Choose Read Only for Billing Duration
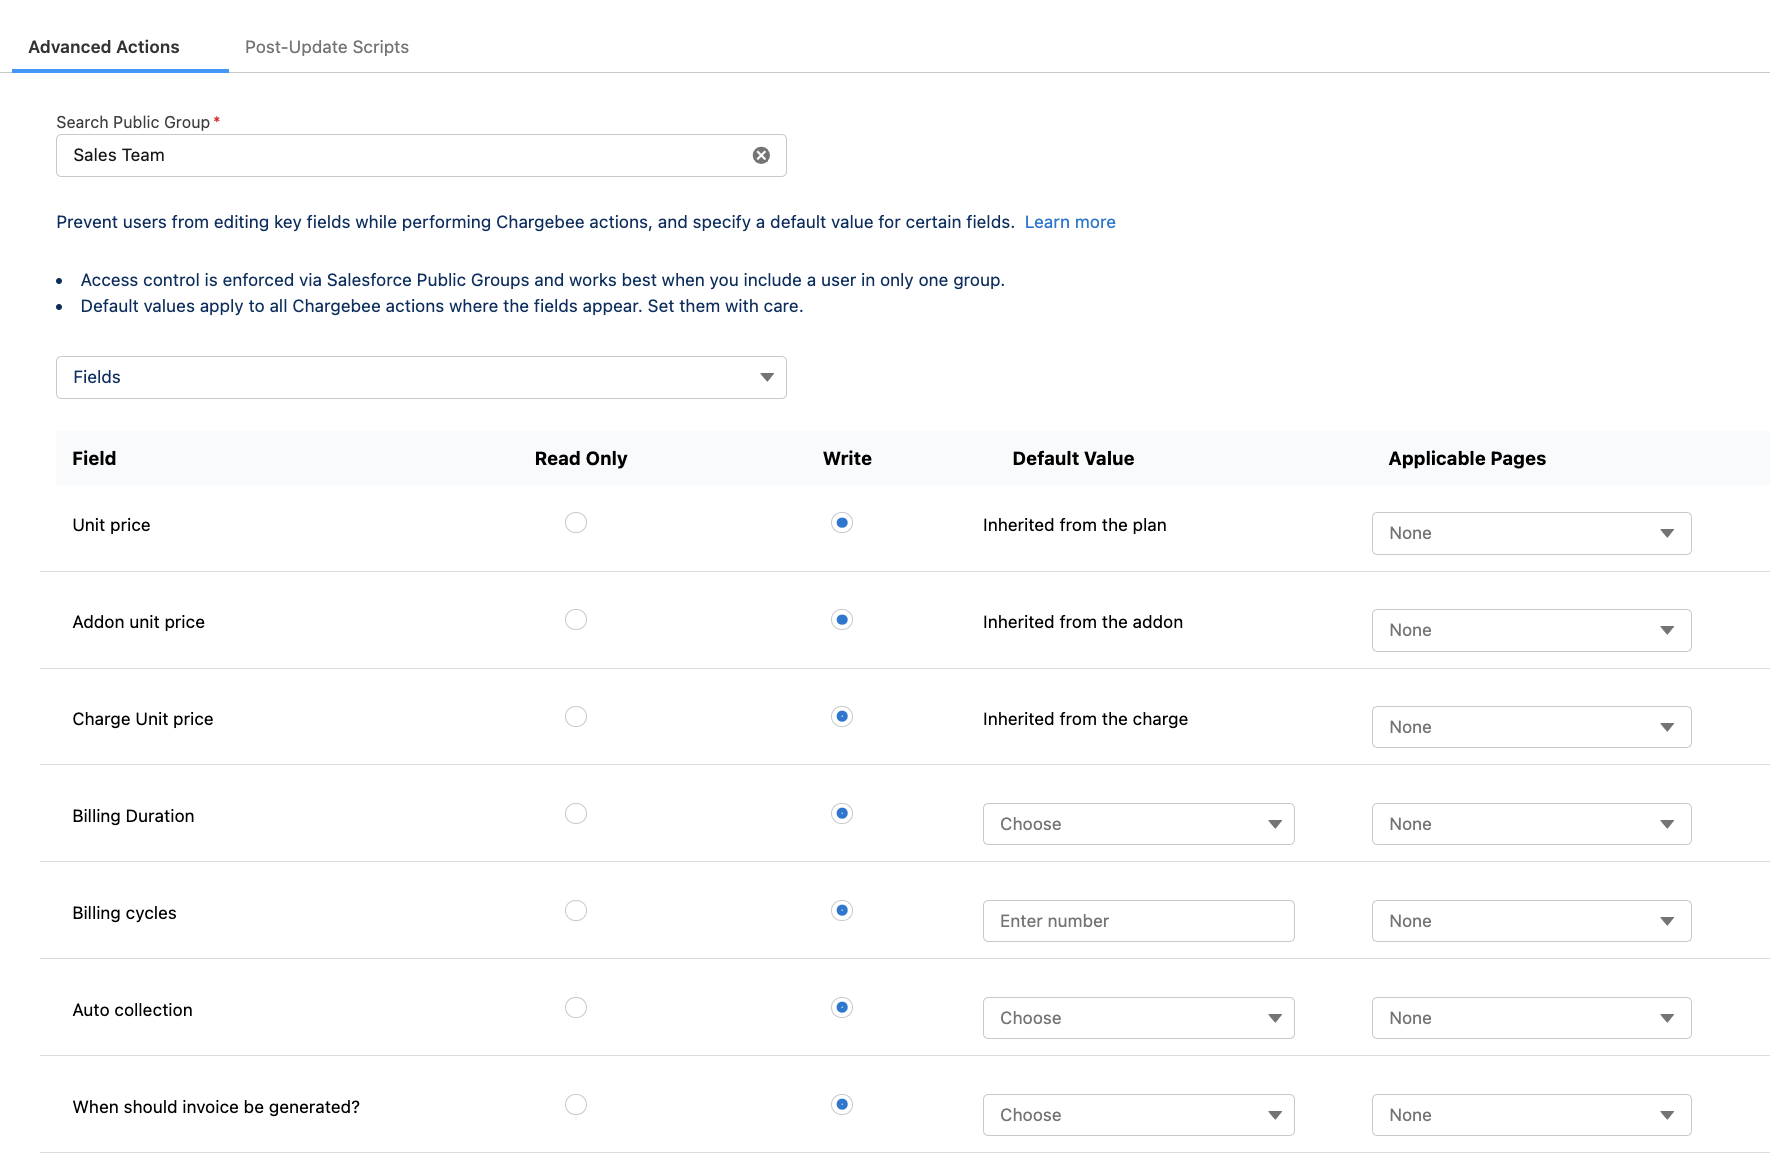 pos(576,814)
